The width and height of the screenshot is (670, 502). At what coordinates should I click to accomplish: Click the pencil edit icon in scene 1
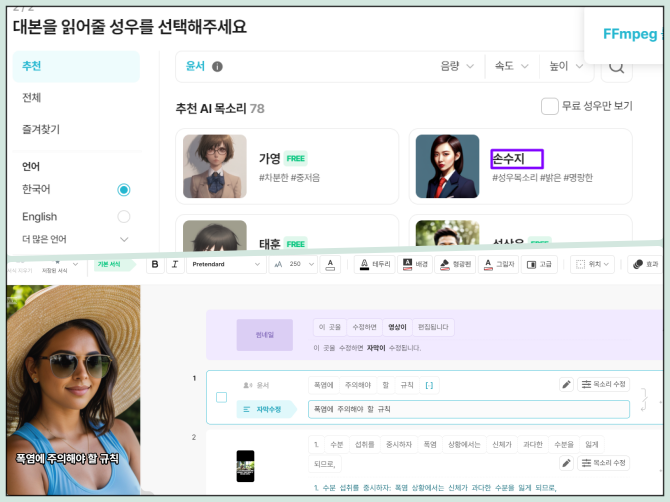pos(566,385)
